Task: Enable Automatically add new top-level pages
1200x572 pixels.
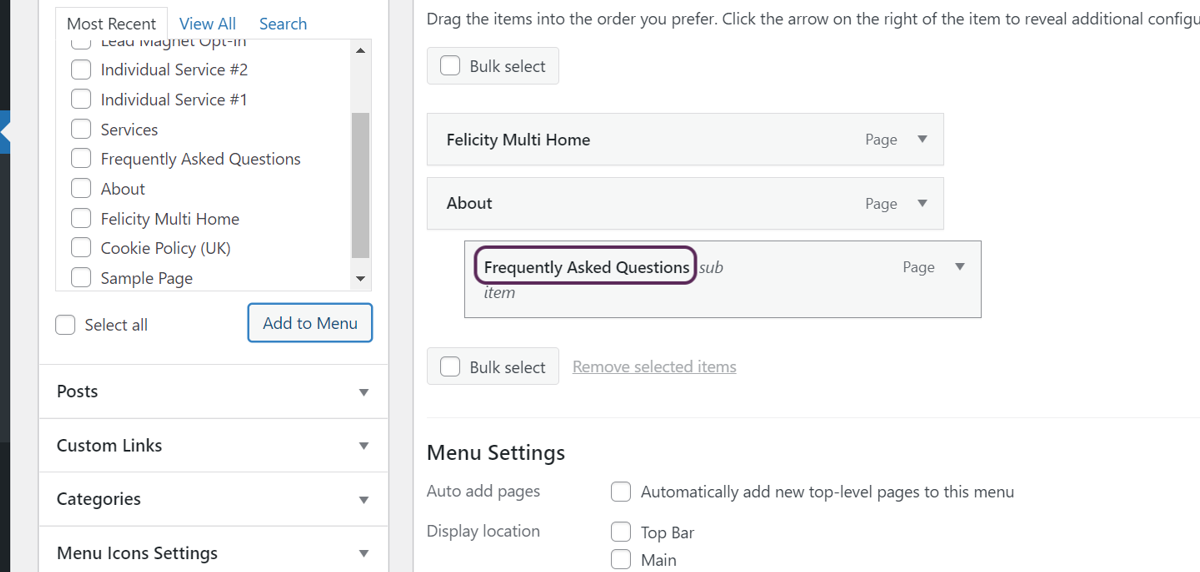Action: click(621, 492)
